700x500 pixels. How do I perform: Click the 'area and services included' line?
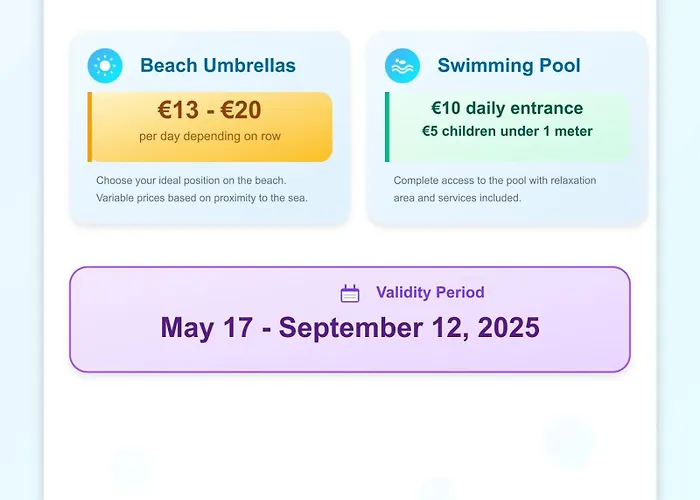457,197
